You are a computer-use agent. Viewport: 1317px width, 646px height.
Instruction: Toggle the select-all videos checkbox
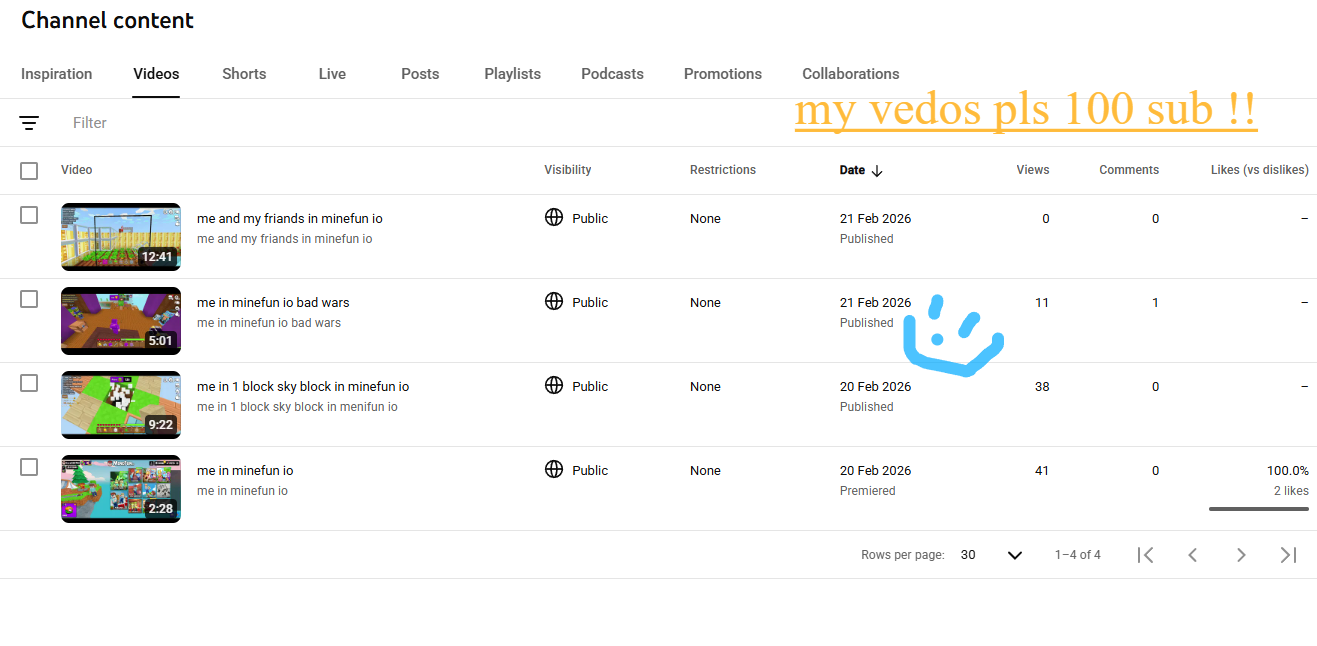(29, 171)
